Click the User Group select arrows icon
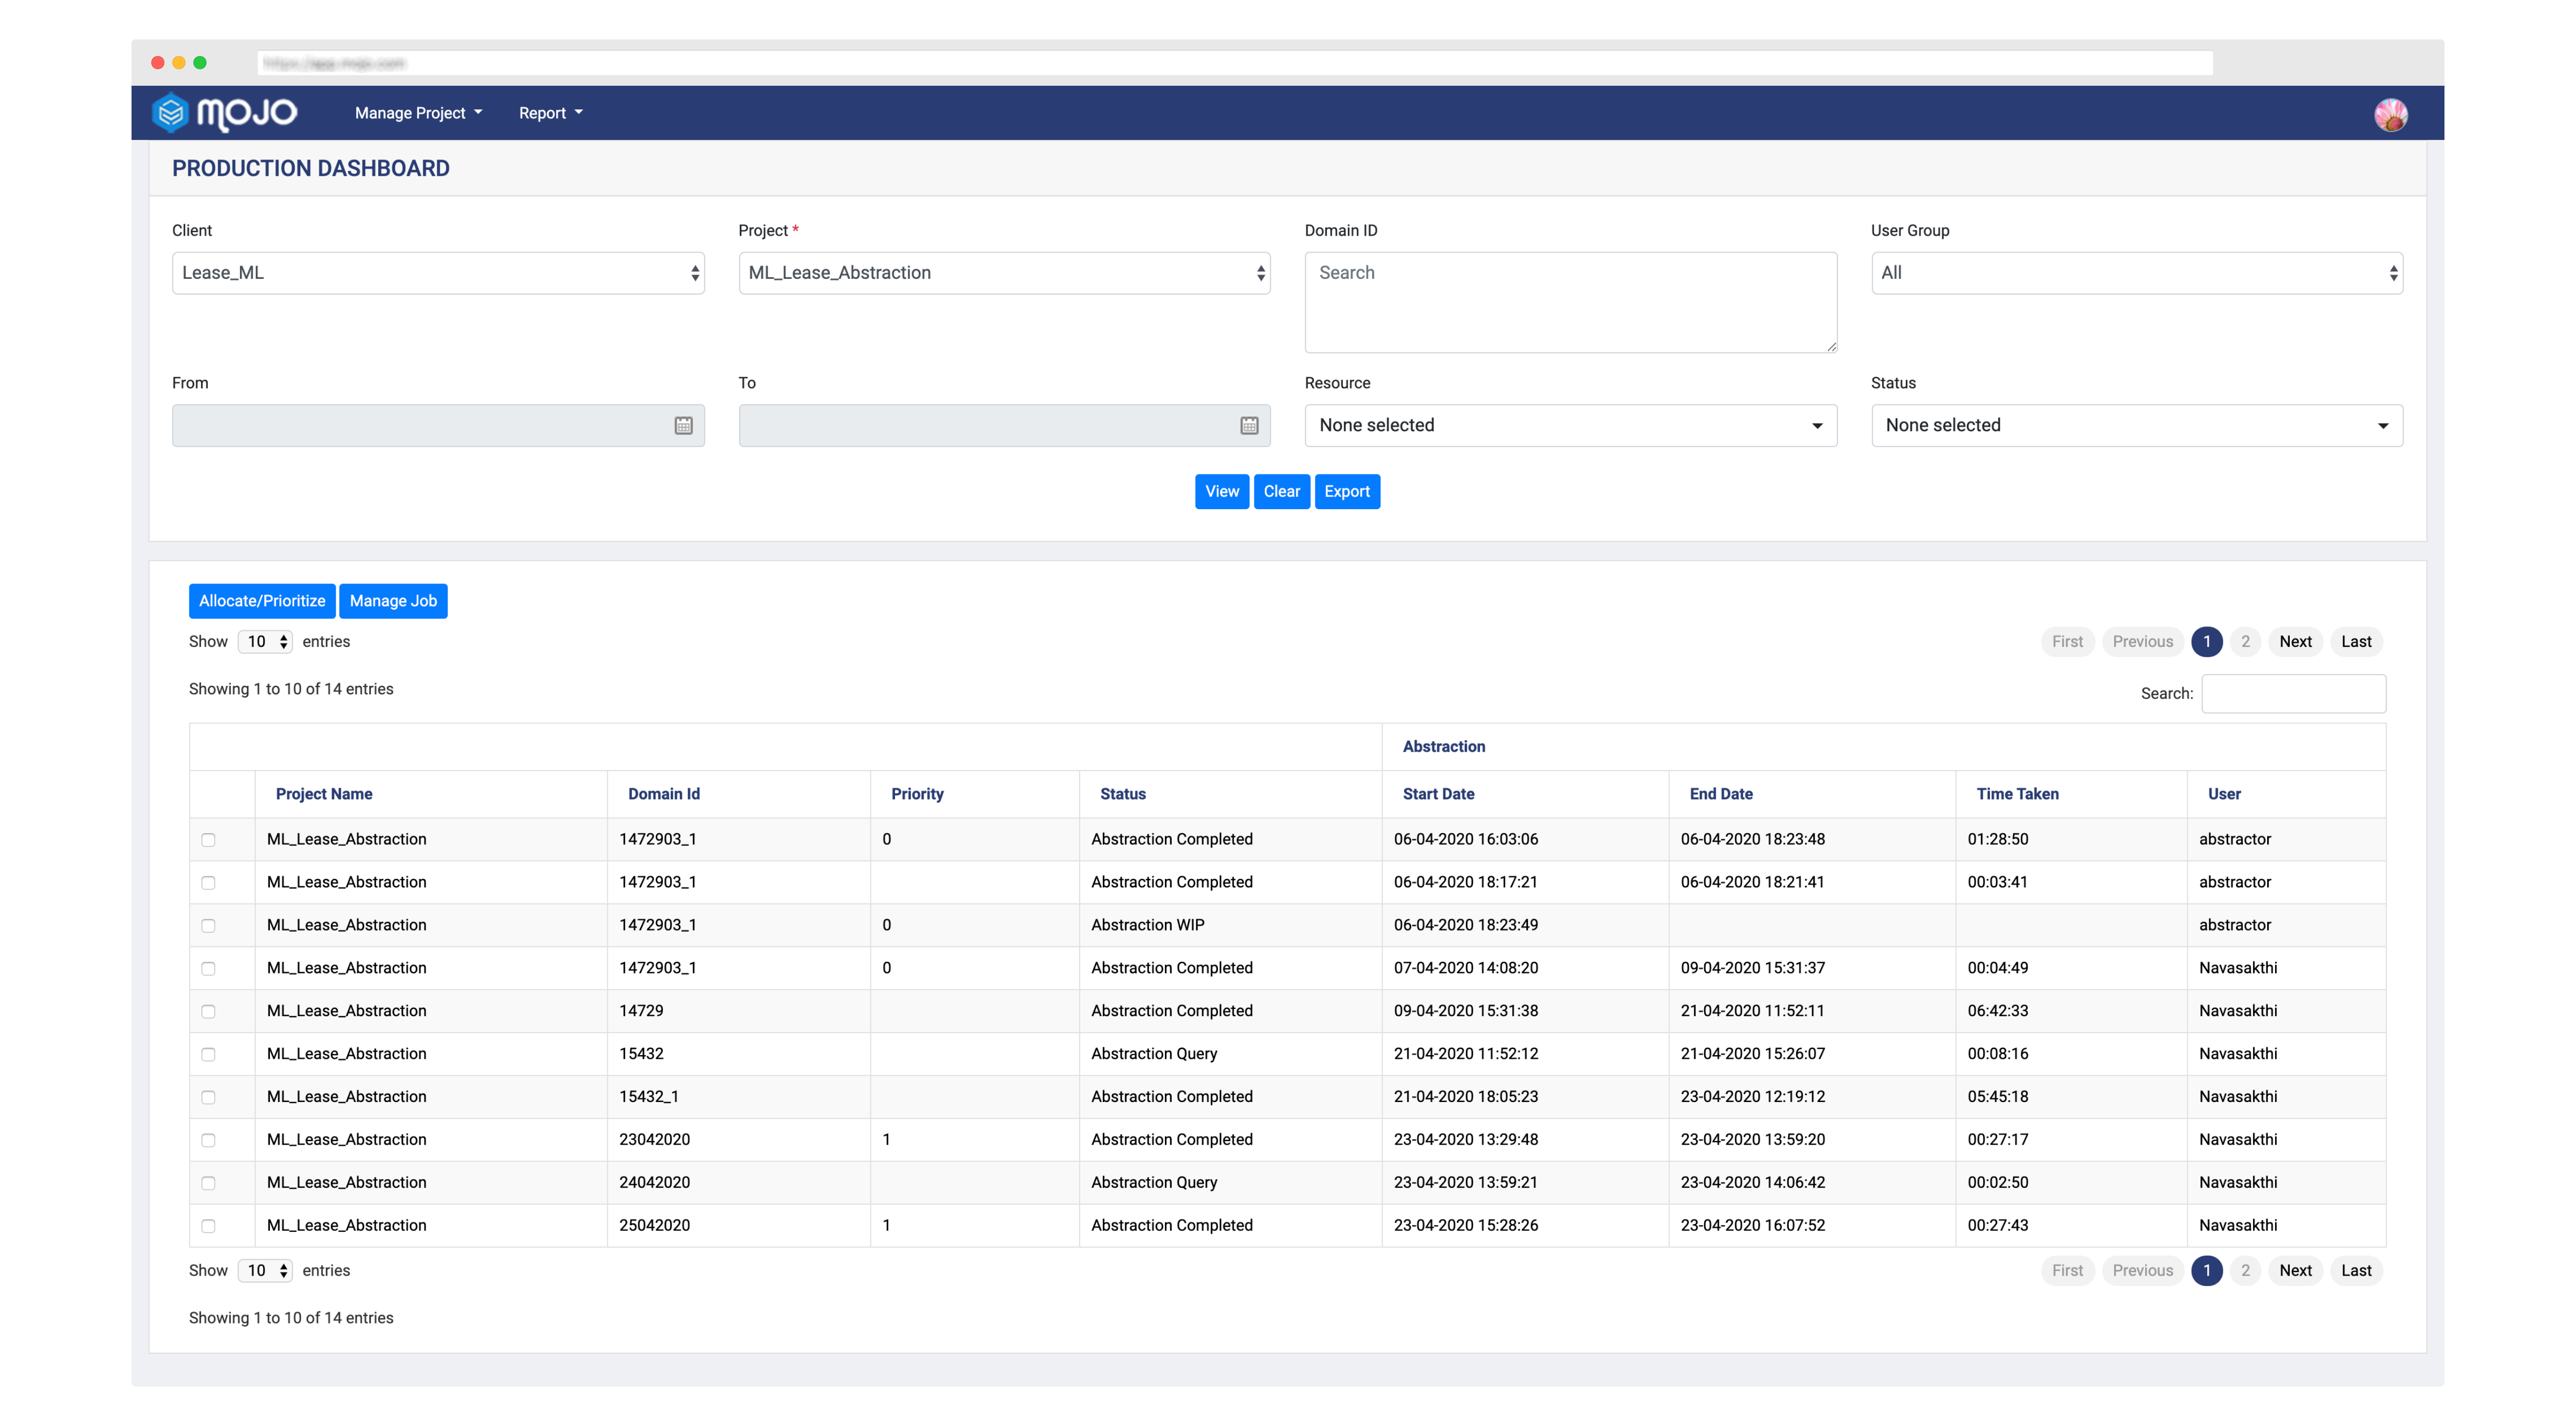2576x1426 pixels. click(x=2393, y=273)
